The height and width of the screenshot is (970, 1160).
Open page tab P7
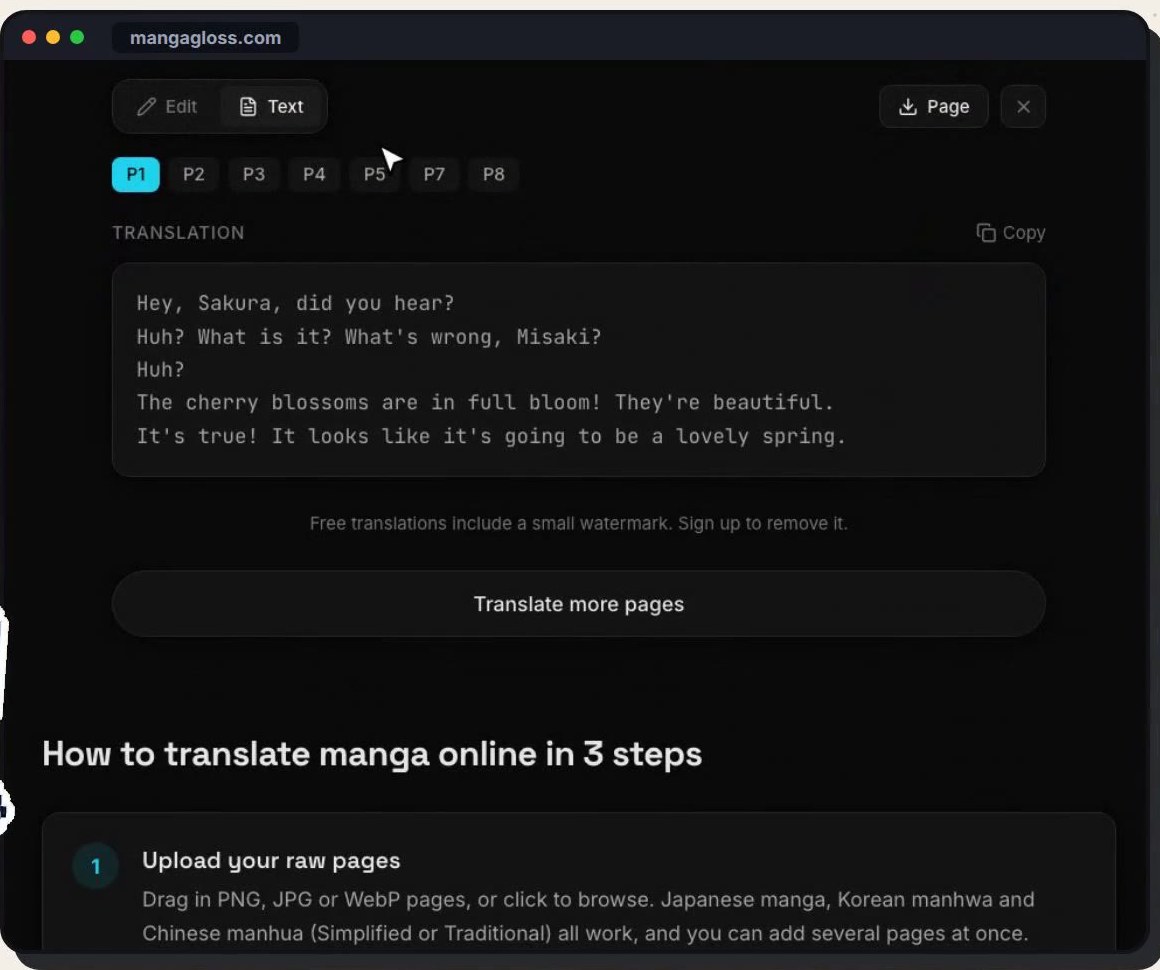point(434,175)
